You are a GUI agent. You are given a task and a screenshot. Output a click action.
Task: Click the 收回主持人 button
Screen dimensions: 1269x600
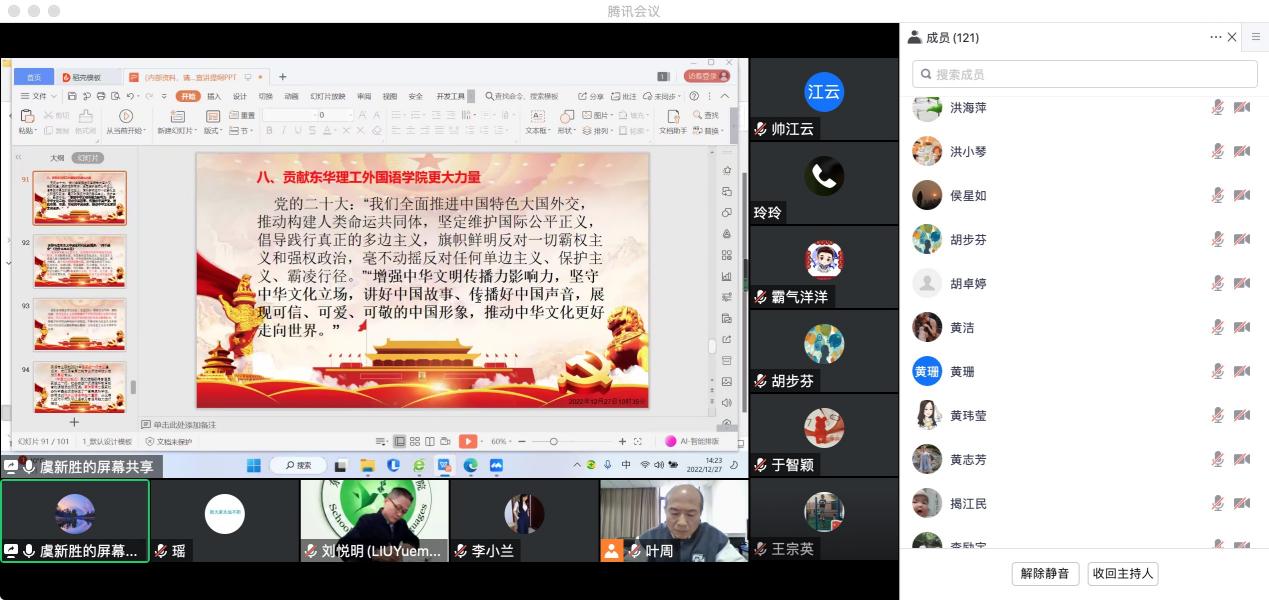[x=1123, y=573]
